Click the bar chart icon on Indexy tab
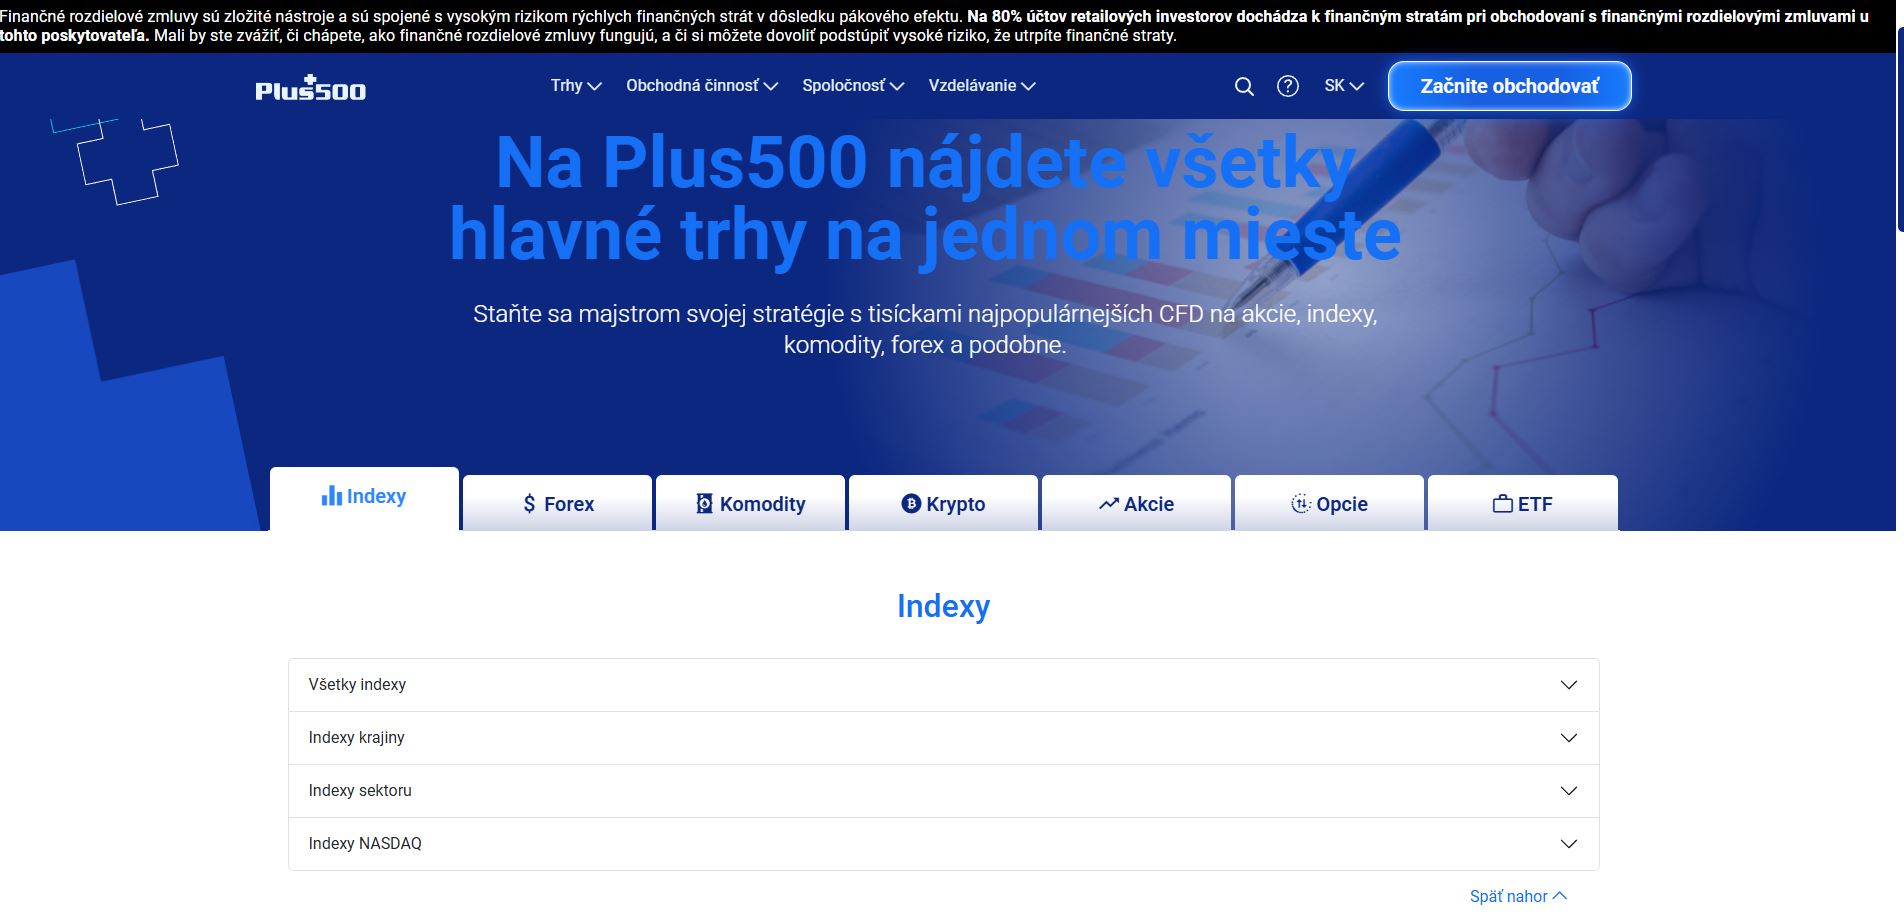The height and width of the screenshot is (917, 1904). point(332,496)
